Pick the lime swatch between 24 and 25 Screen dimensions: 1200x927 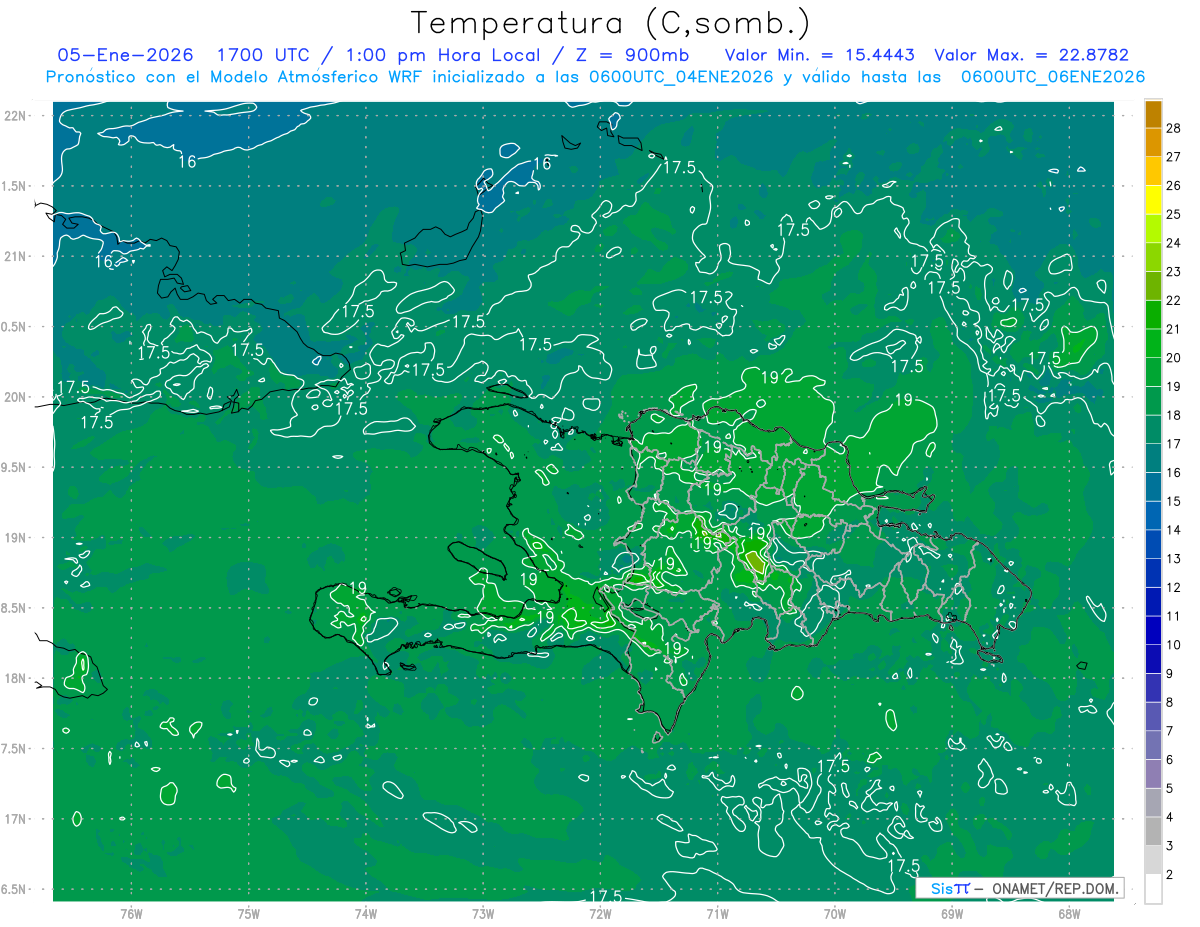[1153, 229]
